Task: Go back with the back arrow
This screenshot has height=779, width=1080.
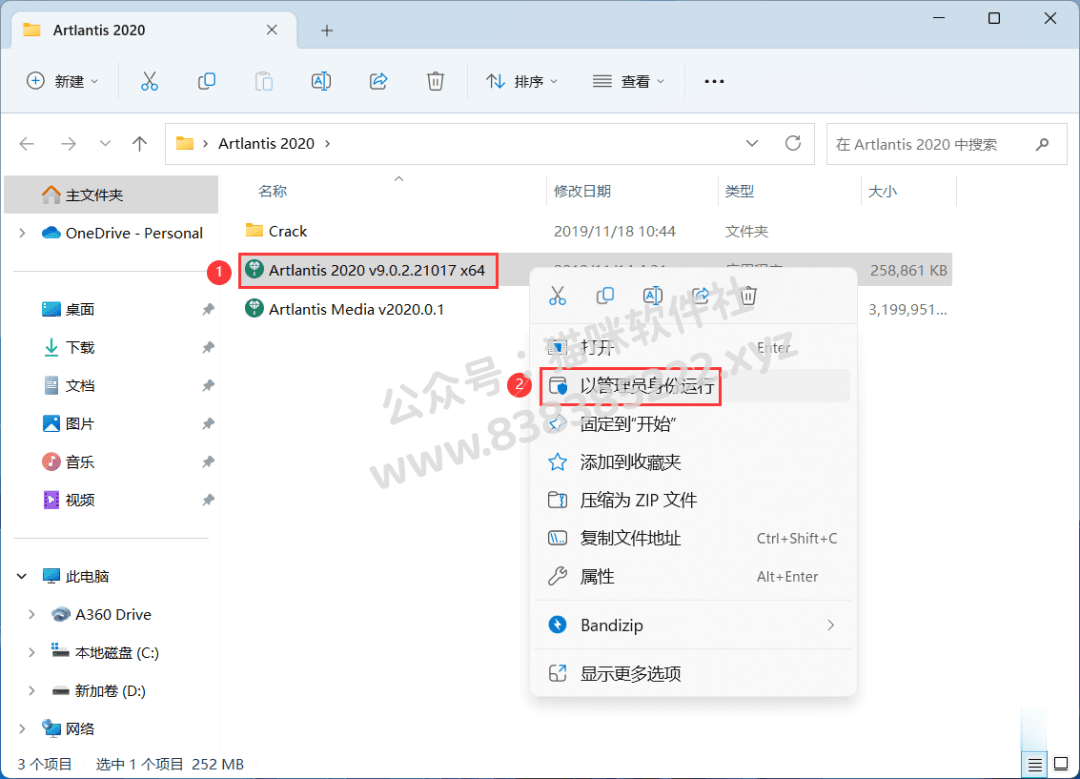Action: tap(27, 143)
